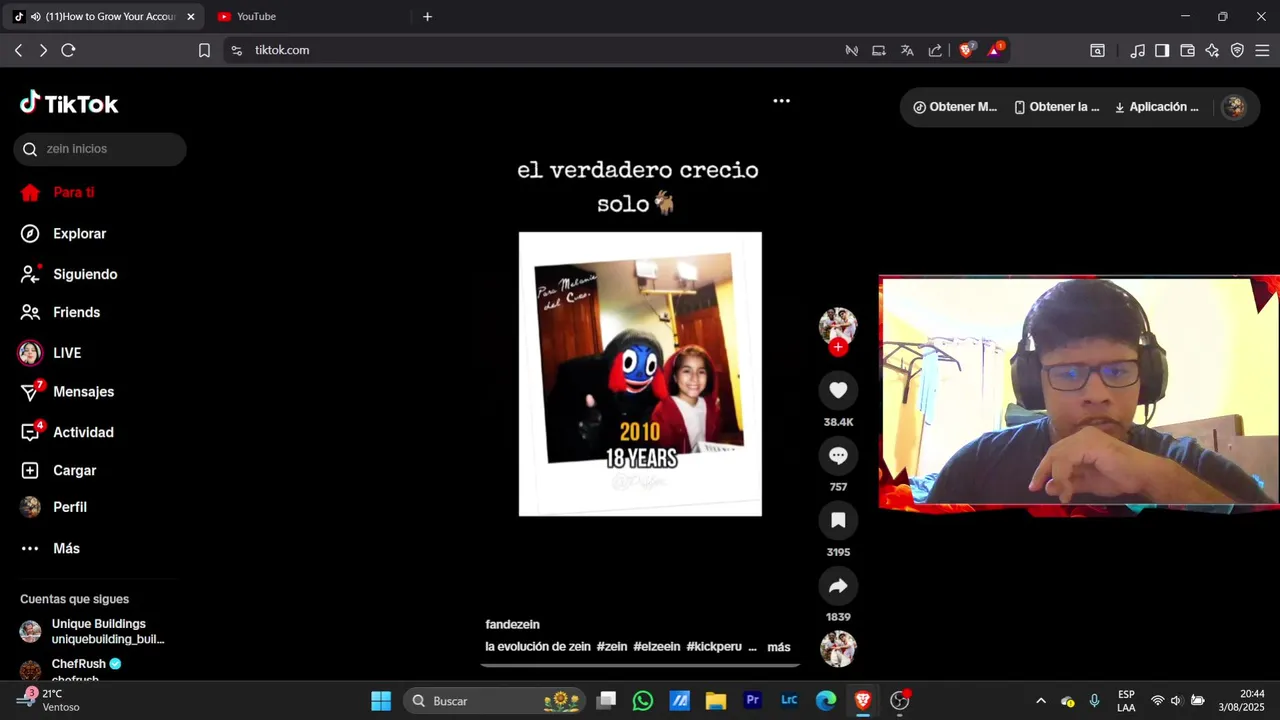Toggle the Brave sidebar panel
The image size is (1280, 720).
click(x=1162, y=50)
